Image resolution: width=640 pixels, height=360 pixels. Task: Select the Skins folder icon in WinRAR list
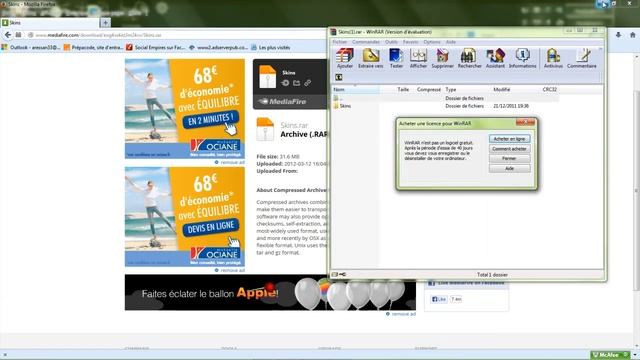[x=336, y=106]
